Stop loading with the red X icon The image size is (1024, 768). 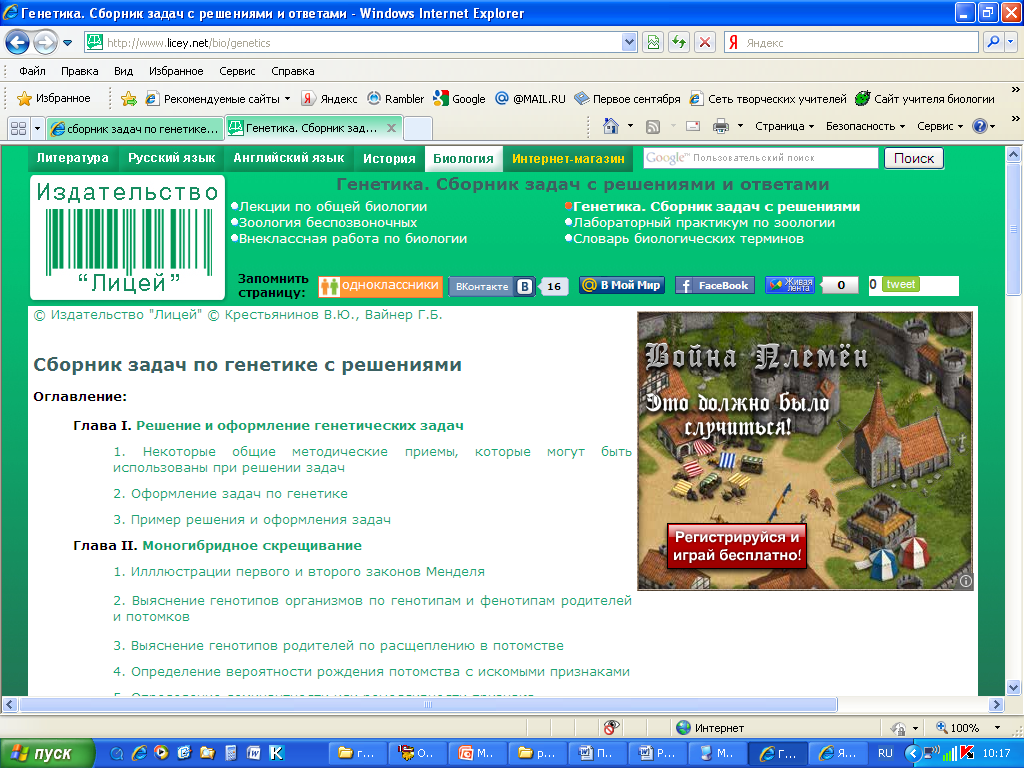coord(705,43)
